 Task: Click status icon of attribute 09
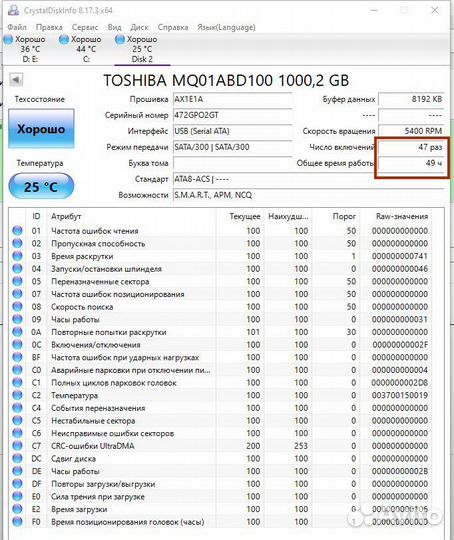[17, 319]
